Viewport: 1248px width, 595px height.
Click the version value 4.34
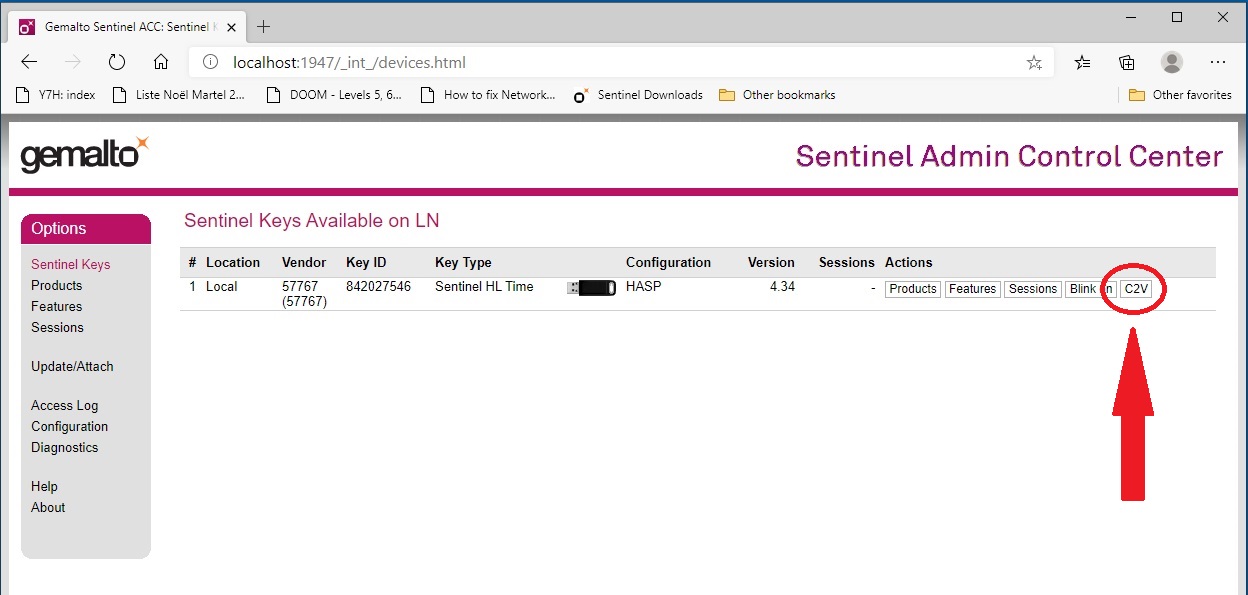pos(782,288)
